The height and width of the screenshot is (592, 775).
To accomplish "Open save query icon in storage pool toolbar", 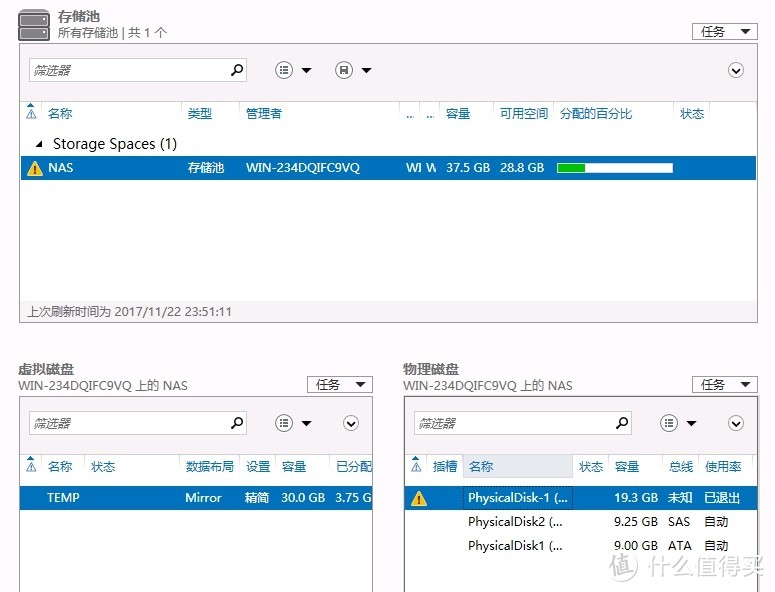I will point(344,70).
